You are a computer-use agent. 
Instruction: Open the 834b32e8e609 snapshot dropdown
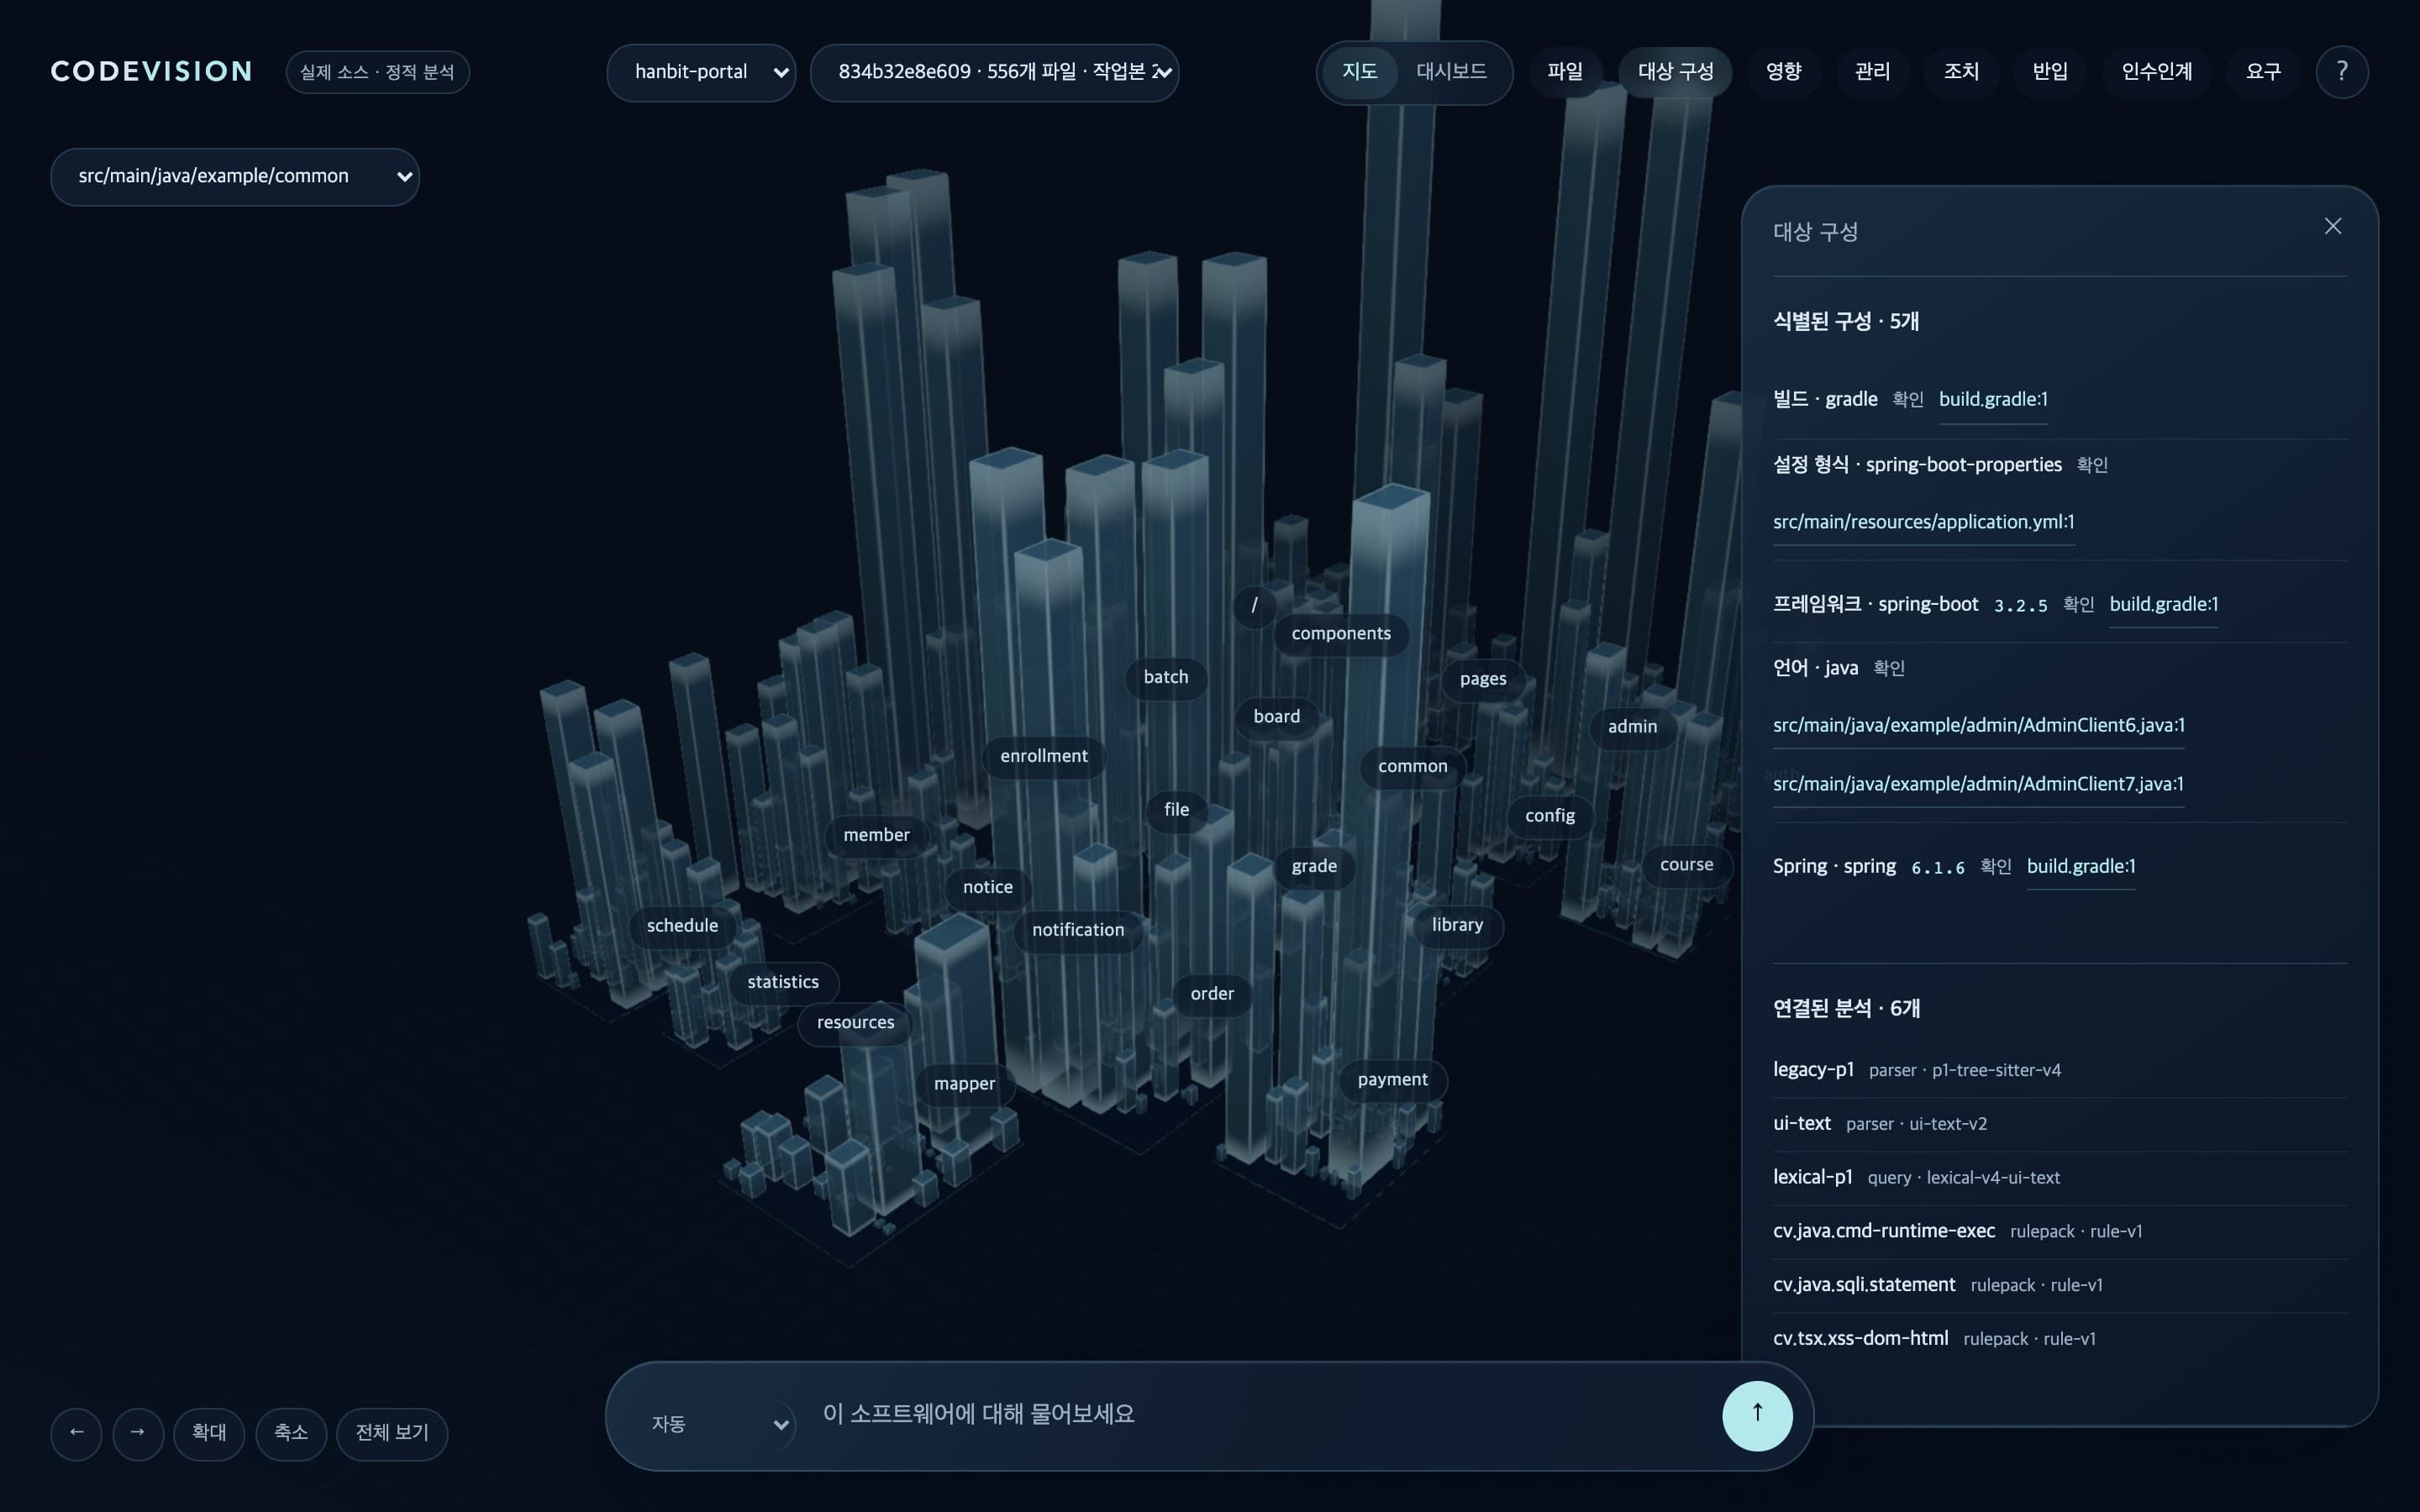(994, 72)
